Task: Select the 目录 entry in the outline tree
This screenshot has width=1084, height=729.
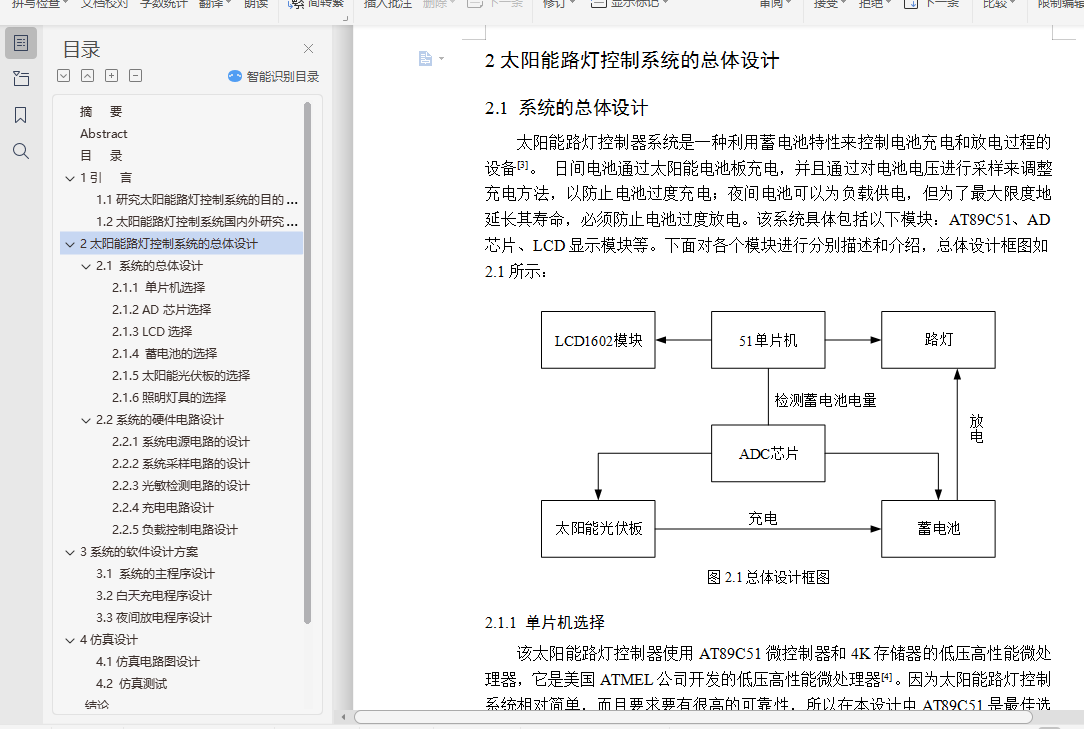Action: (x=101, y=156)
